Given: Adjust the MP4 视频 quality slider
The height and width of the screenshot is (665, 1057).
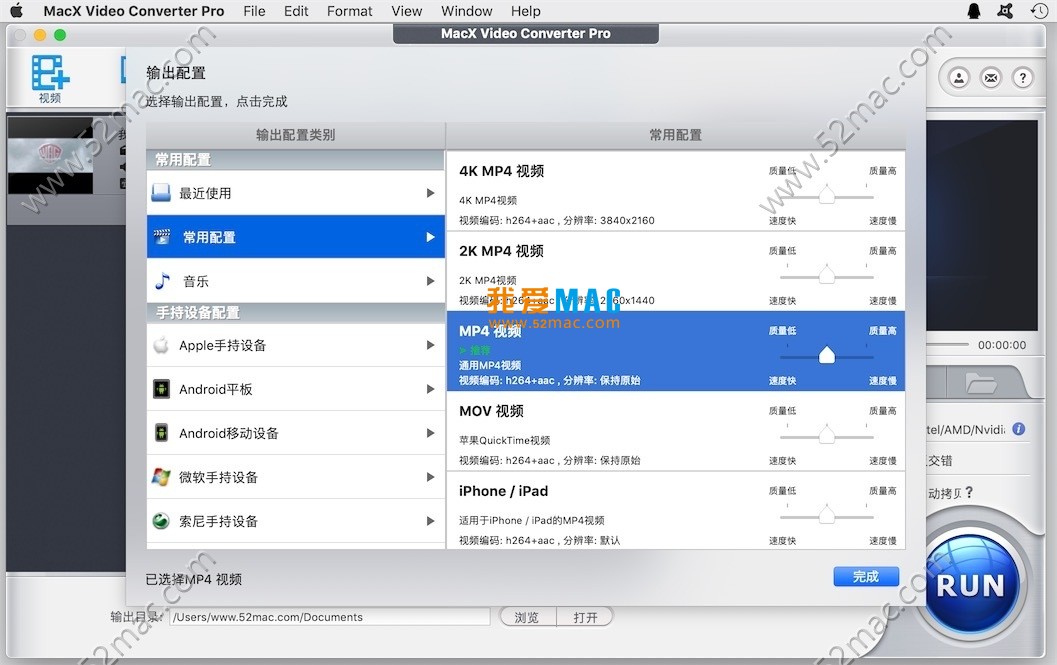Looking at the screenshot, I should point(826,355).
